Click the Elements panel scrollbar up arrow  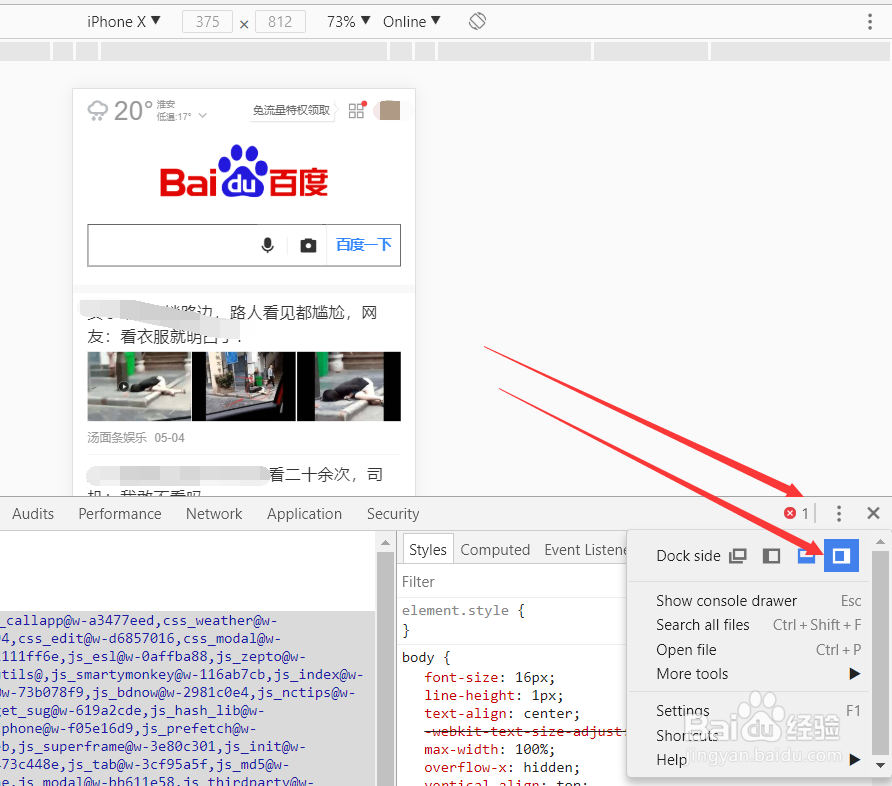(386, 543)
